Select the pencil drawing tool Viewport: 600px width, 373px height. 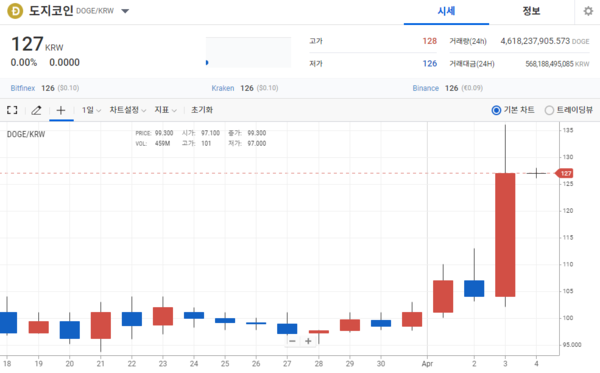click(x=36, y=110)
